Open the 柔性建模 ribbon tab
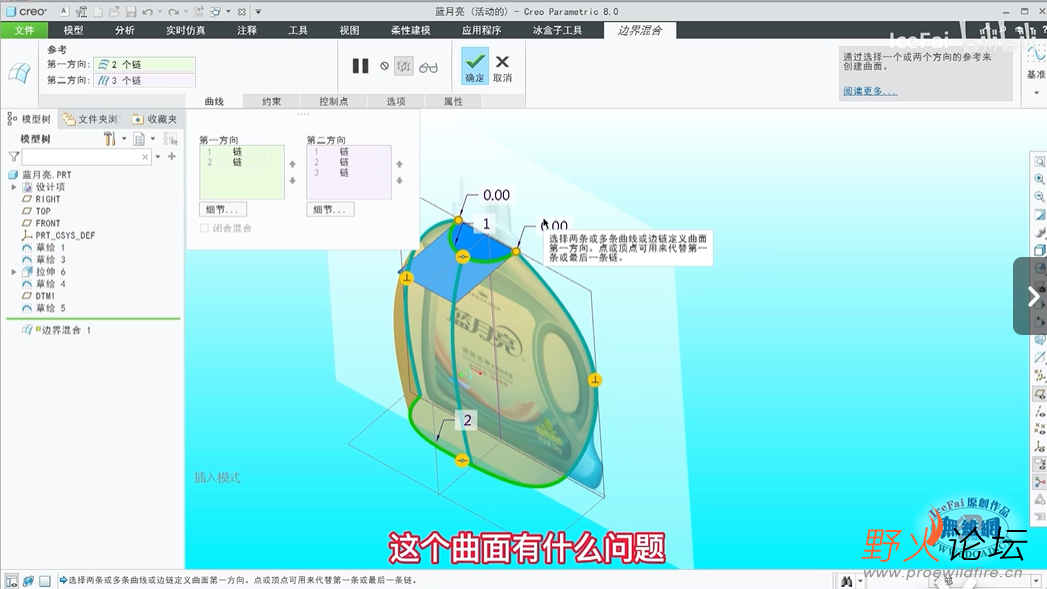Screen dimensions: 1047x589 pos(411,30)
